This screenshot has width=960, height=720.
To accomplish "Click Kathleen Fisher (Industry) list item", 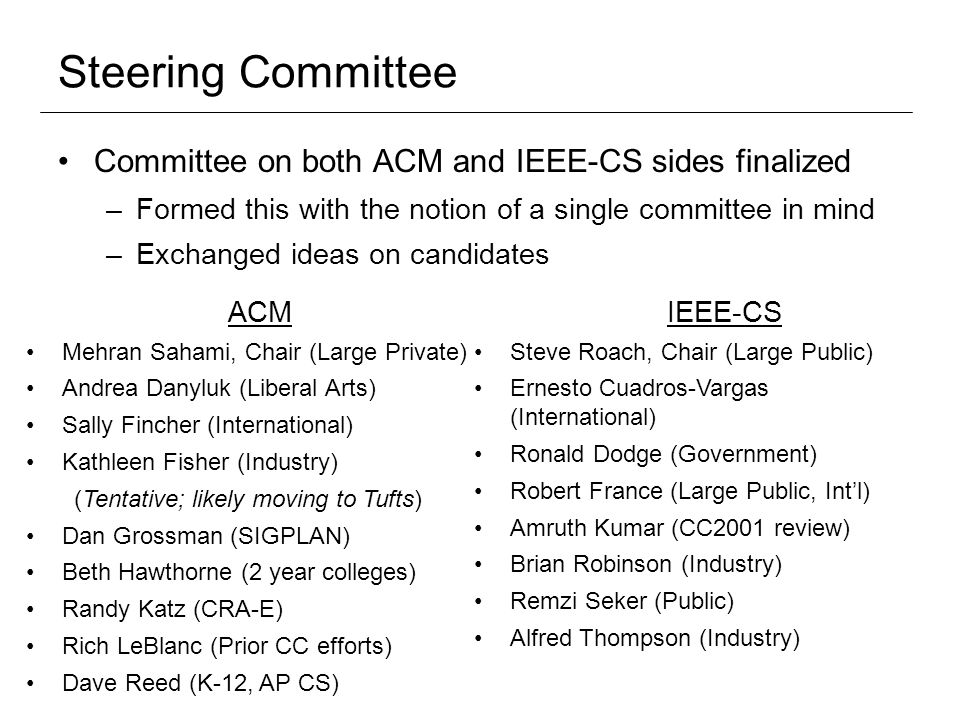I will 200,462.
